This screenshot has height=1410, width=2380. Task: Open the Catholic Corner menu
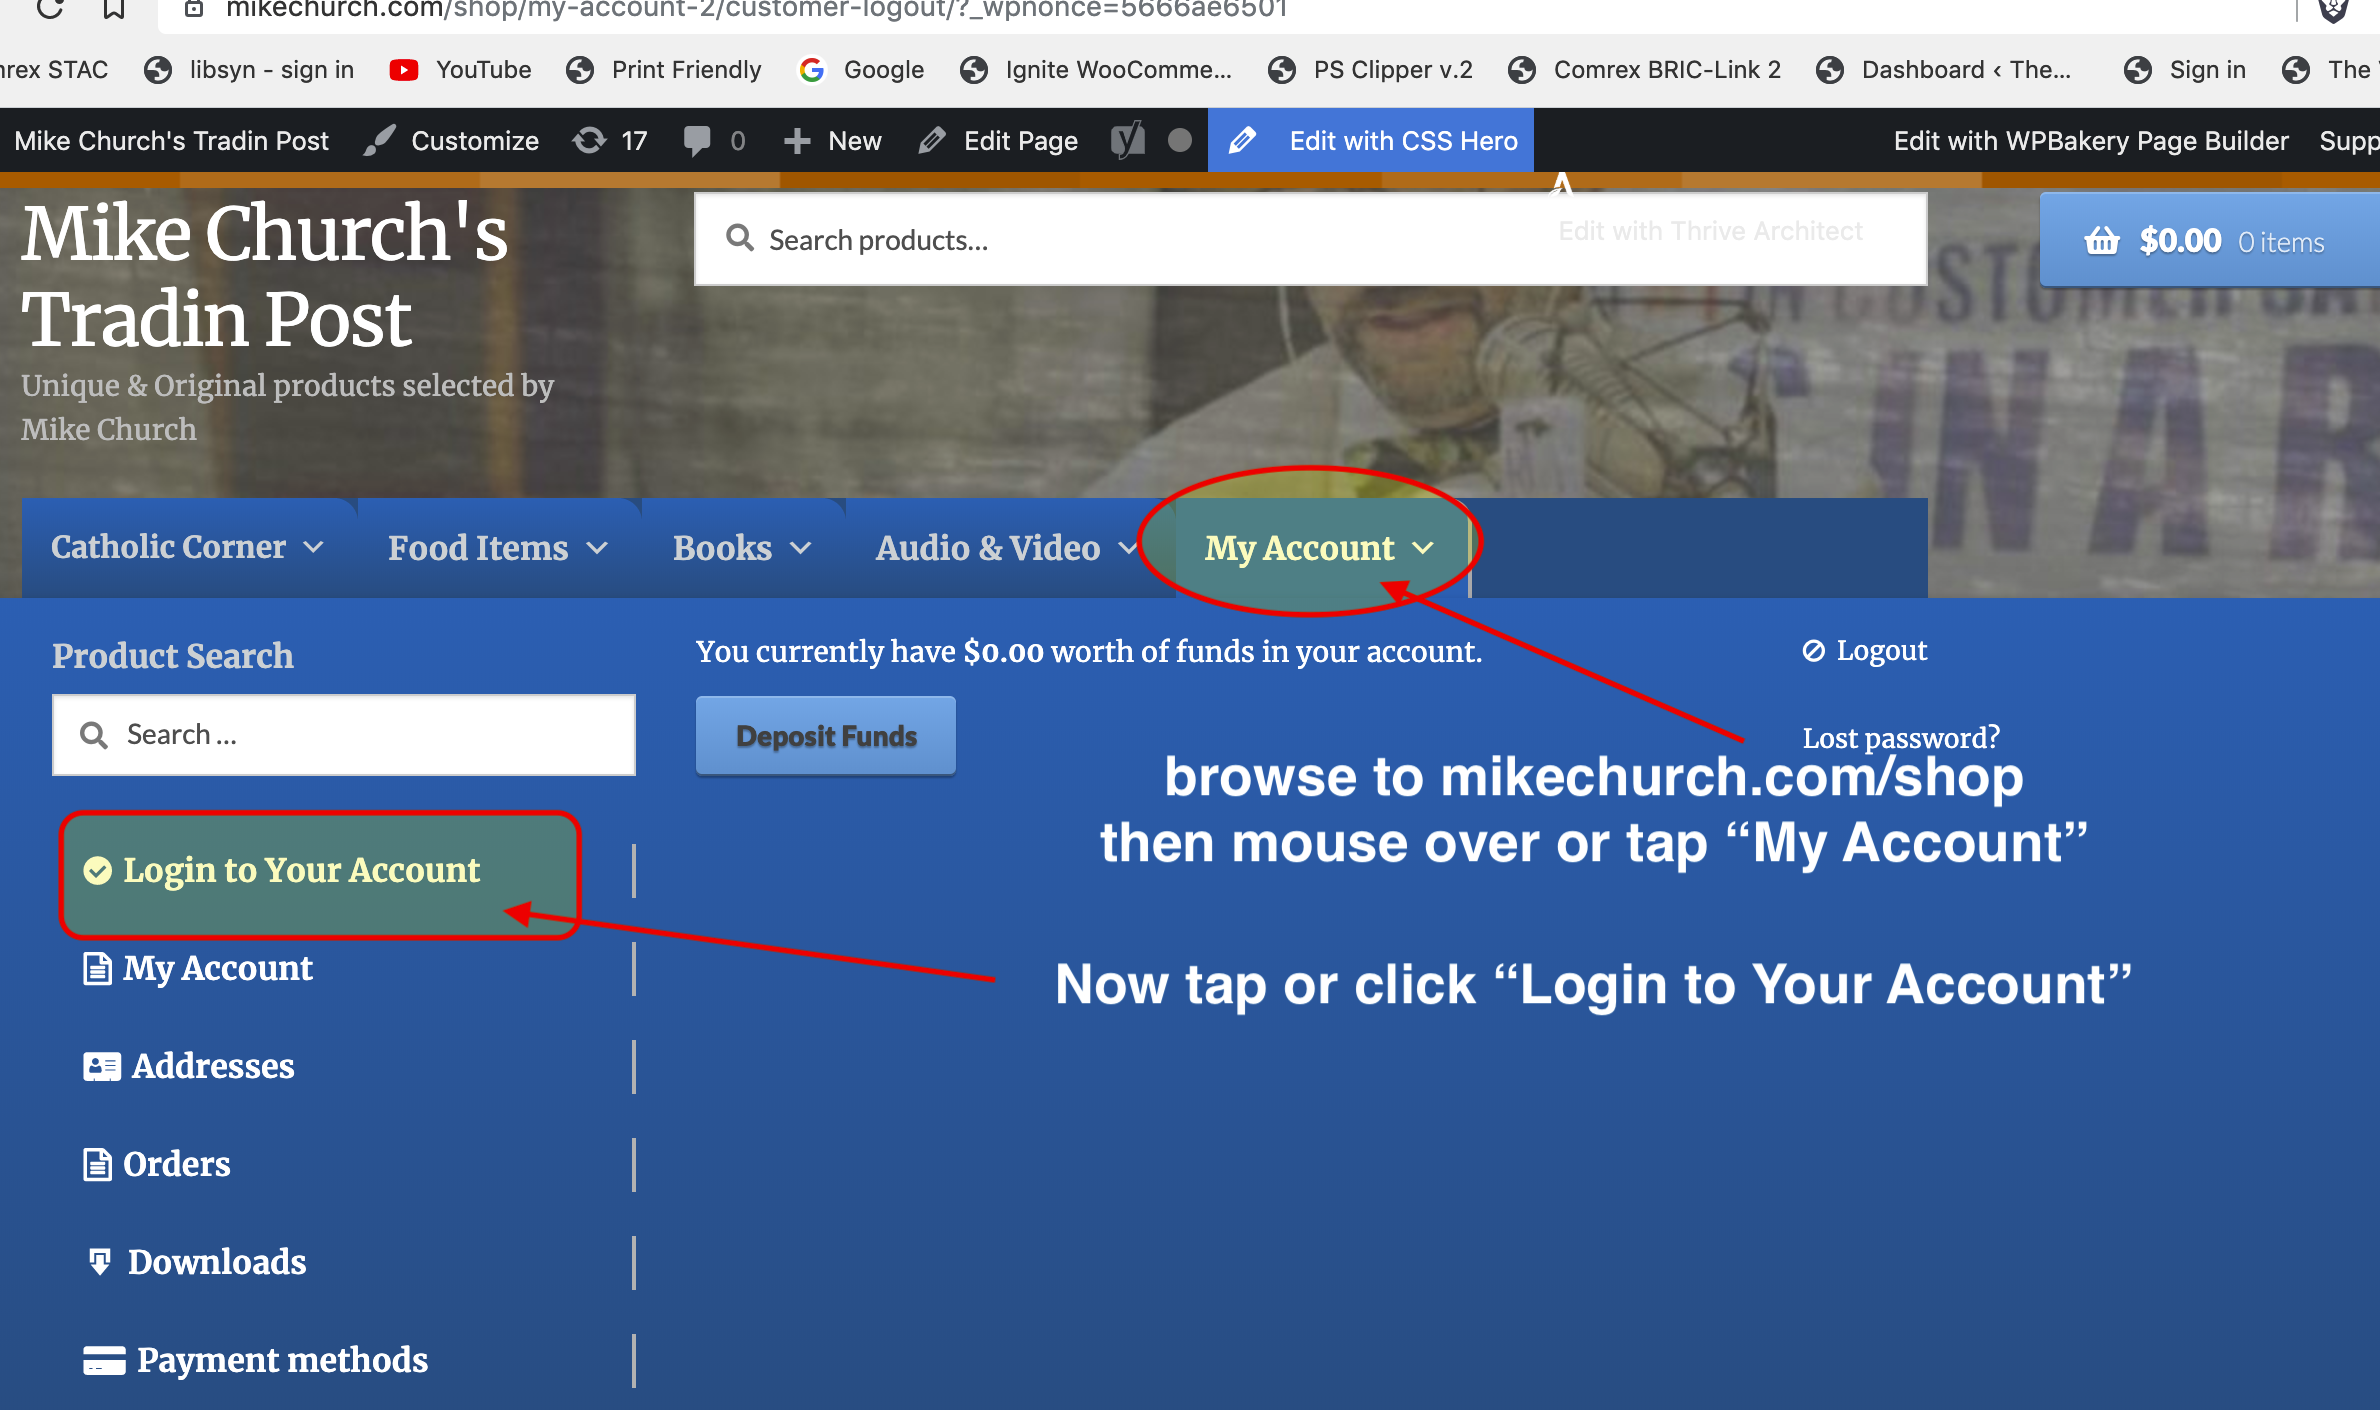point(168,547)
